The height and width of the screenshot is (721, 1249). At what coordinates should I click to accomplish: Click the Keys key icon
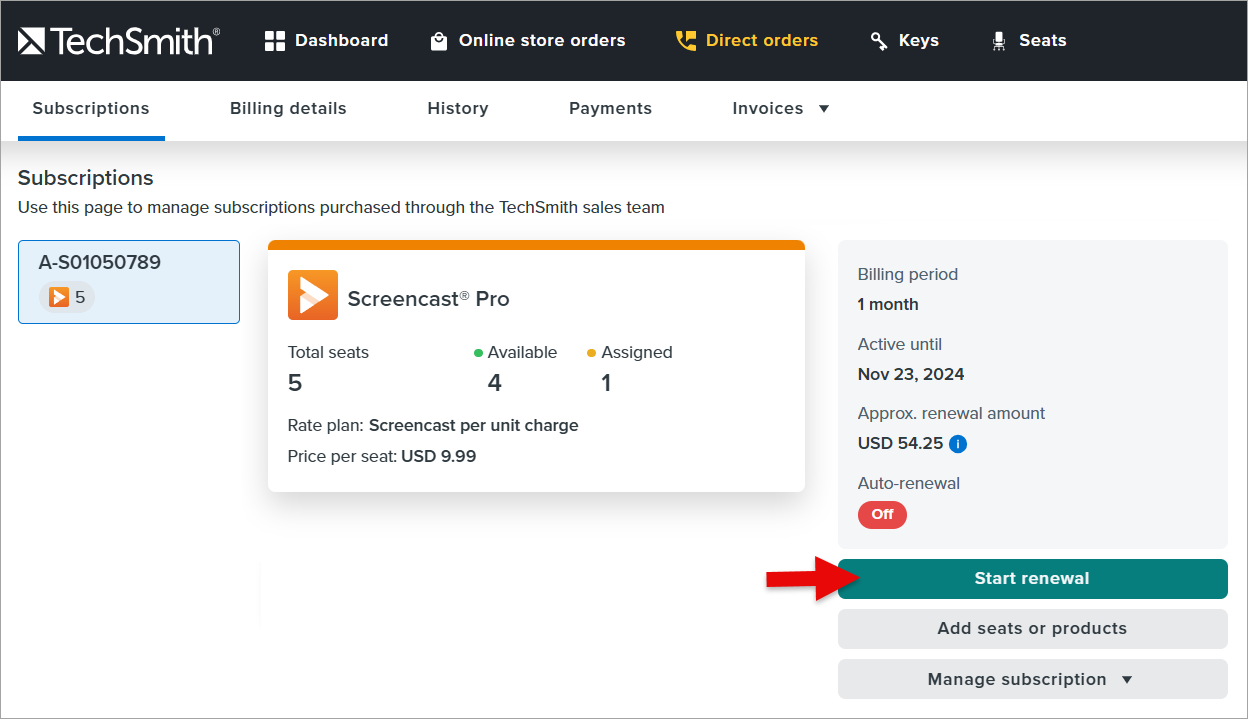[x=879, y=41]
